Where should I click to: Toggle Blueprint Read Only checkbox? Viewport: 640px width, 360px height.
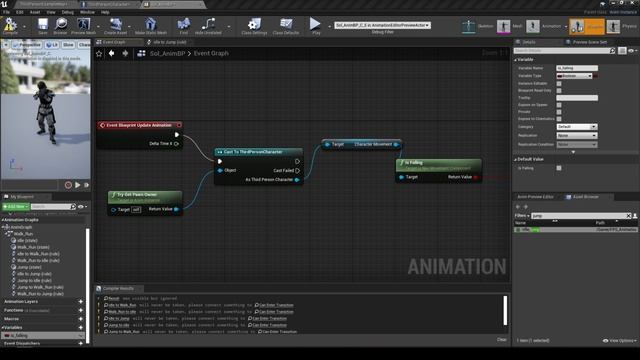(559, 90)
